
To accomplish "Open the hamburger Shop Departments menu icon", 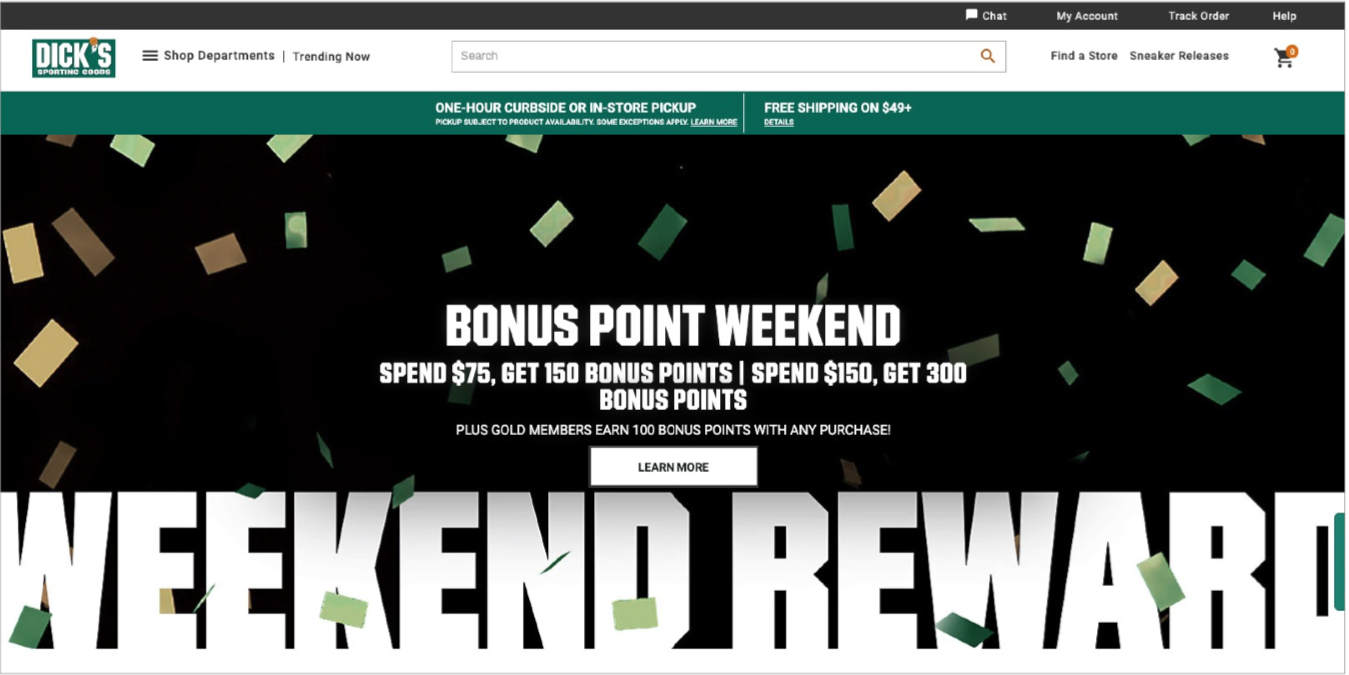I will coord(150,56).
